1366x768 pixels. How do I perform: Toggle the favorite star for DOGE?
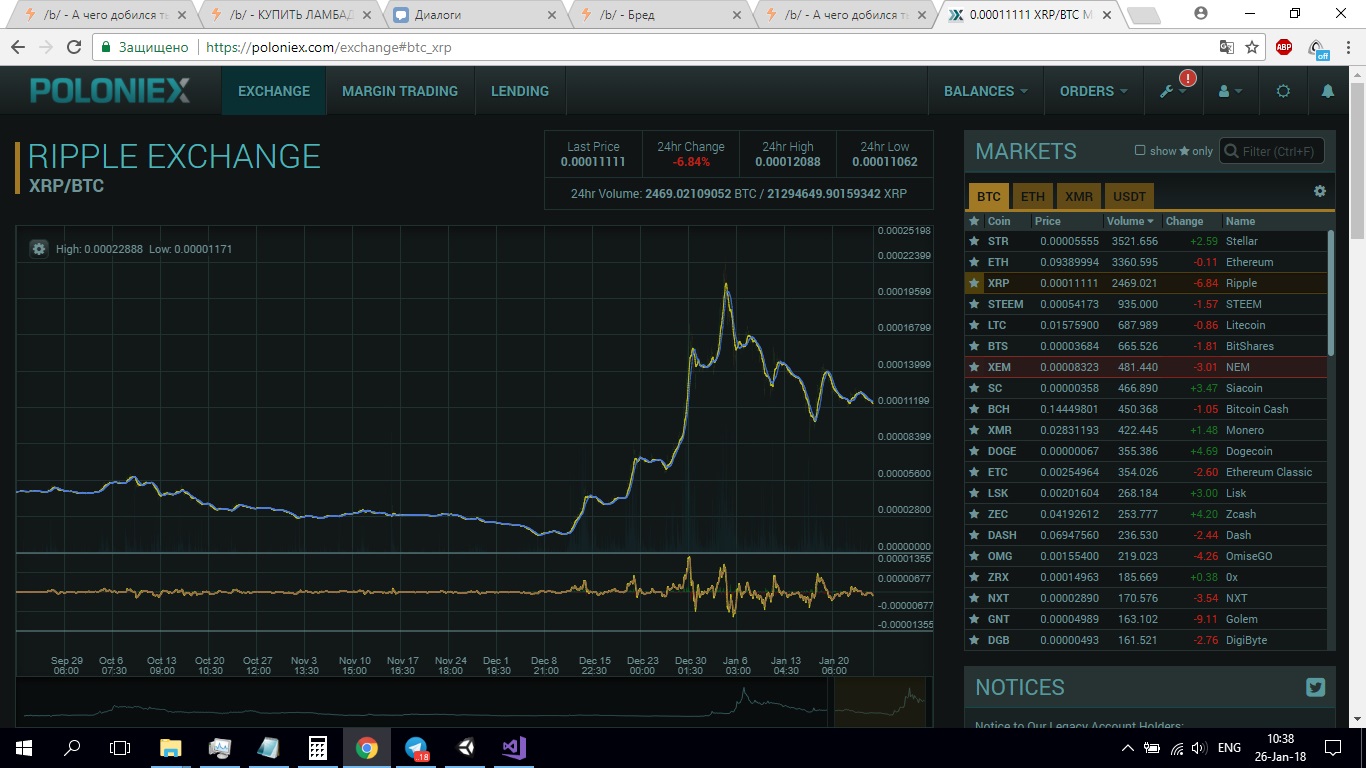click(974, 451)
